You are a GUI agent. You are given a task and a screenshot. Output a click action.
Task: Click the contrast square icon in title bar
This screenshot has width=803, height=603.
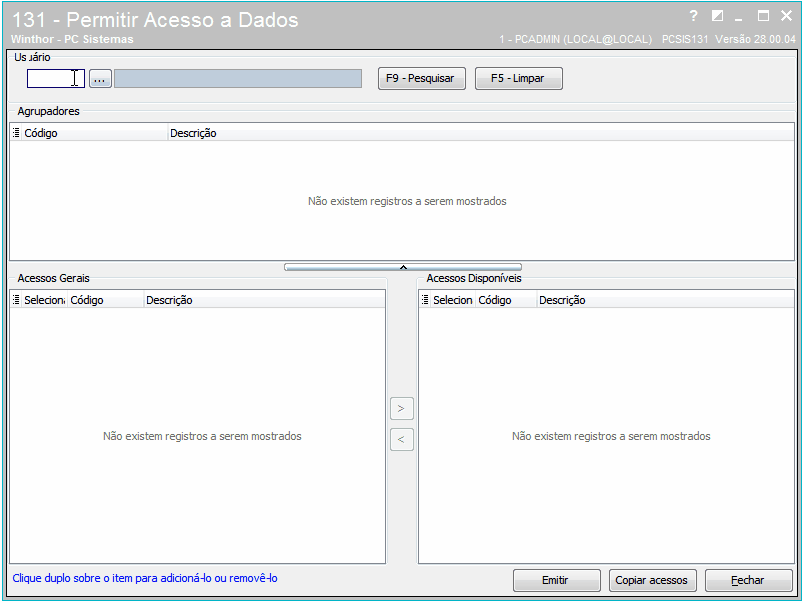(717, 16)
